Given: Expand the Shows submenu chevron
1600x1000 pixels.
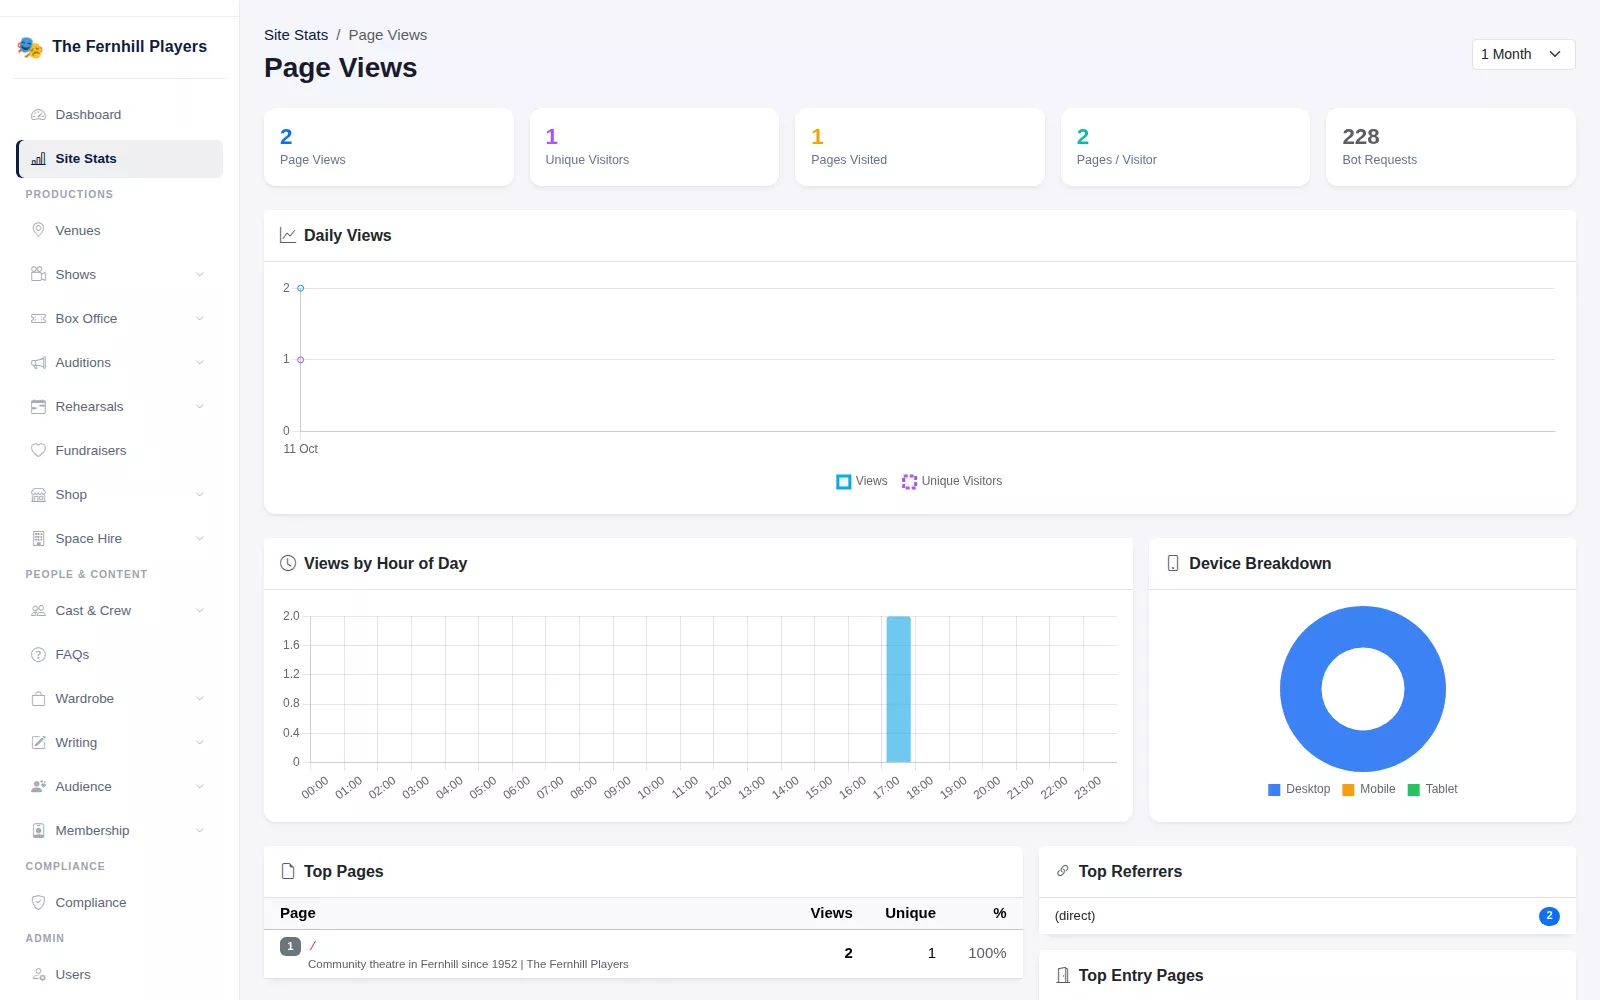Looking at the screenshot, I should (x=200, y=275).
